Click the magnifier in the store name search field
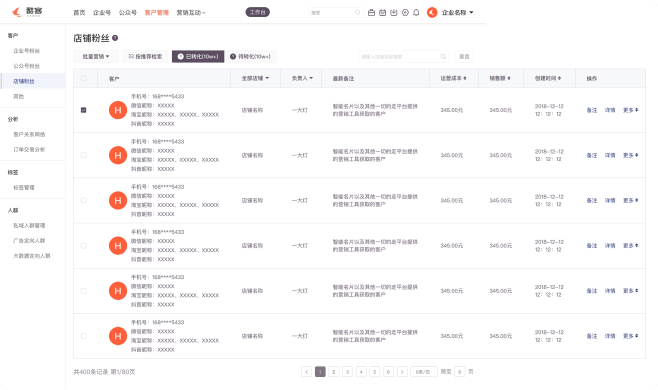 tap(443, 57)
